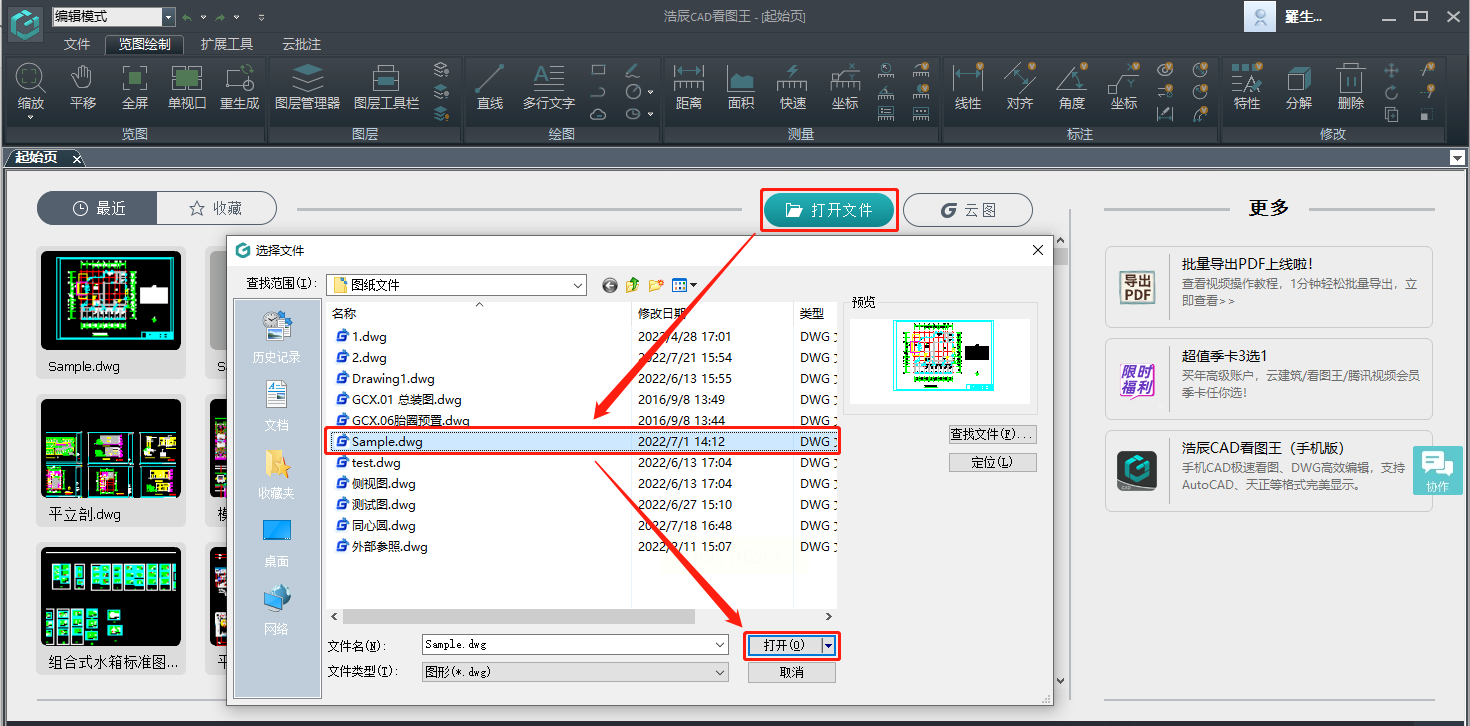
Task: Choose the 多行文字 multiline text tool
Action: click(x=548, y=86)
